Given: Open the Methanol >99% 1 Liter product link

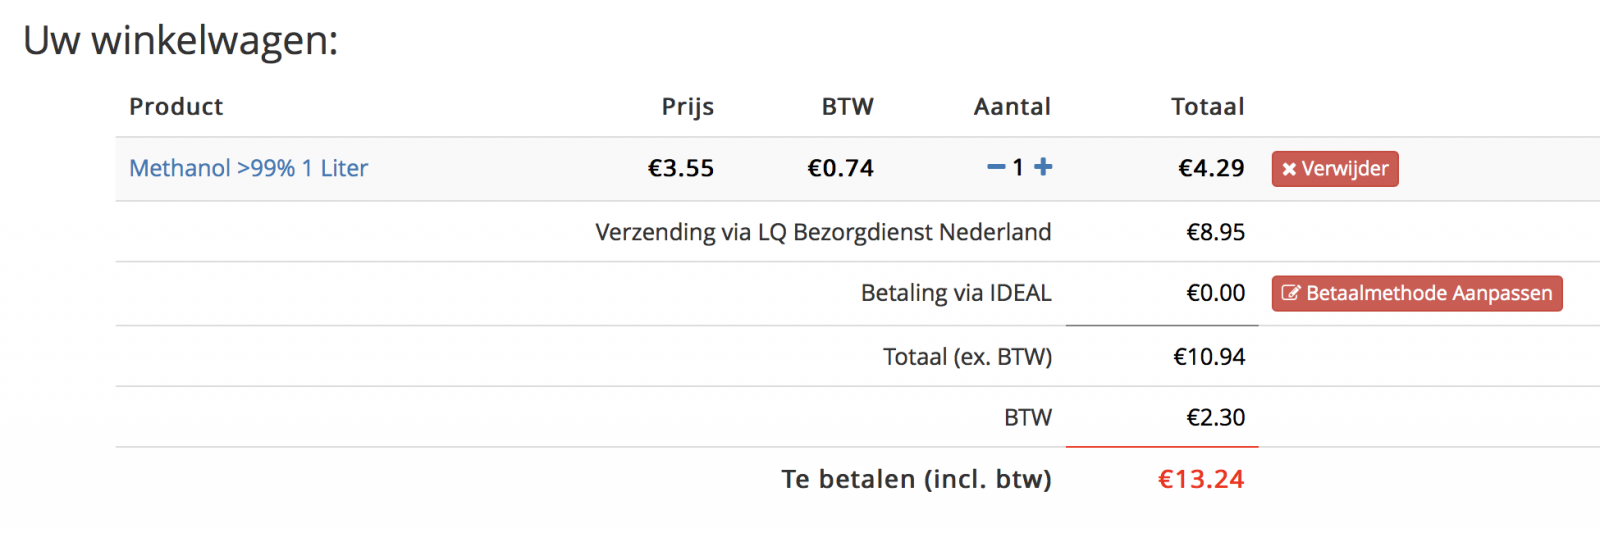Looking at the screenshot, I should coord(248,168).
